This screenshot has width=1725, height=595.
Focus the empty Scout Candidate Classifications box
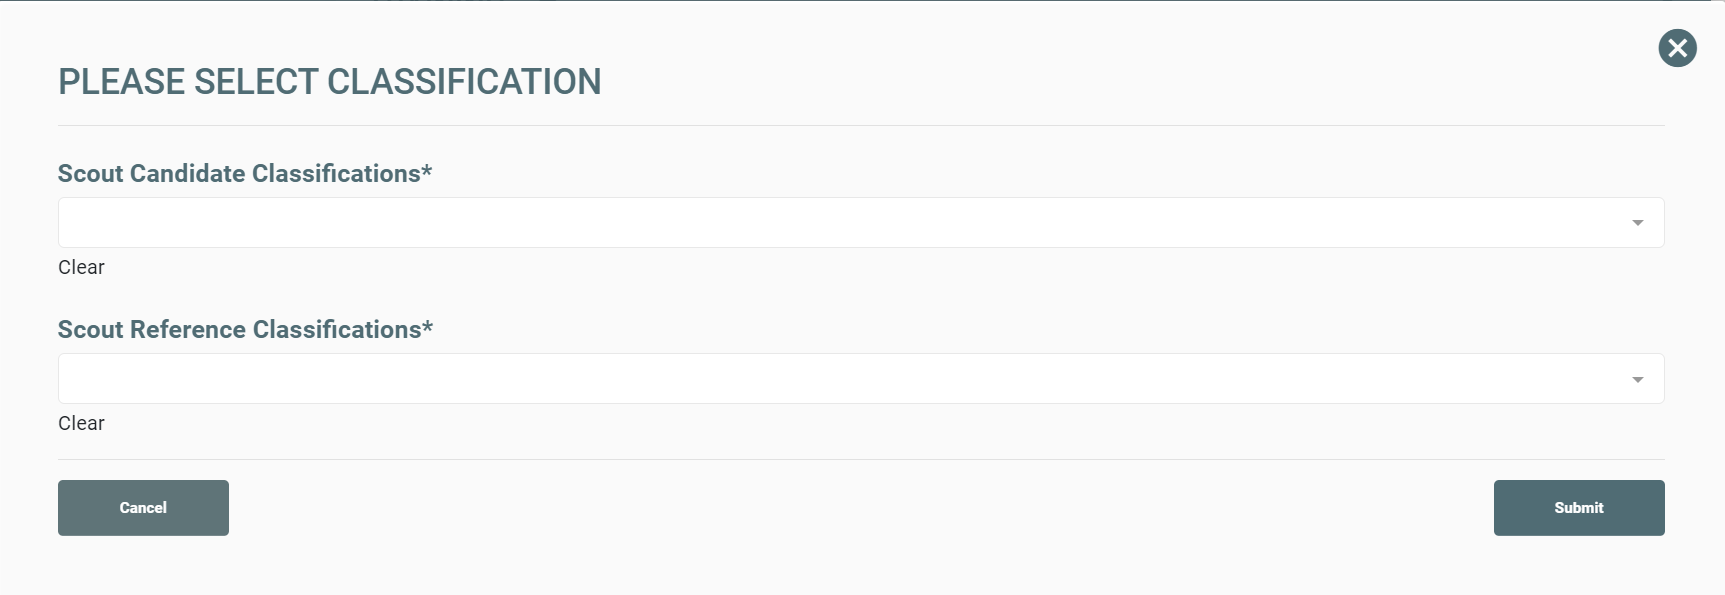(x=861, y=222)
